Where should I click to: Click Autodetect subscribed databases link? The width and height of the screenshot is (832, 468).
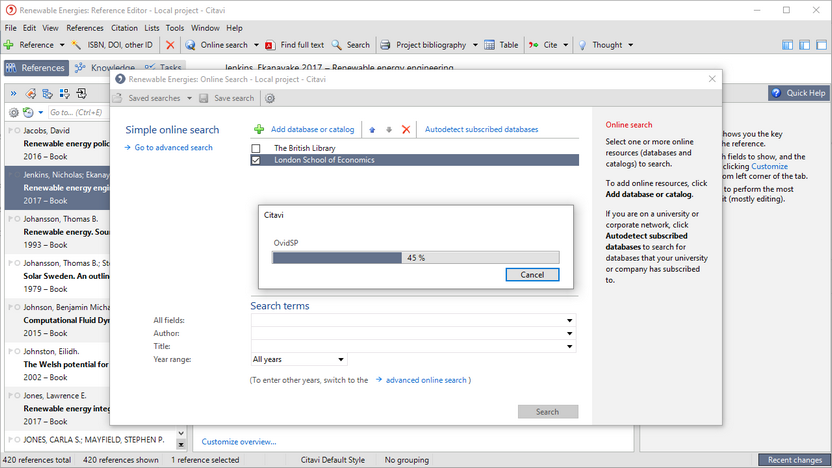(481, 129)
